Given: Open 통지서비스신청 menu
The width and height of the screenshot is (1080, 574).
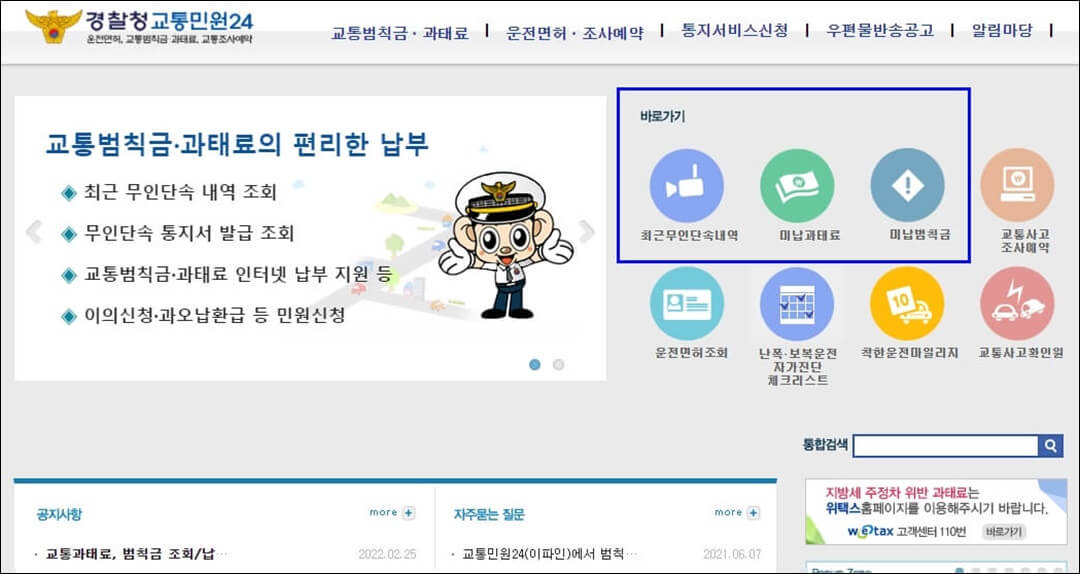Looking at the screenshot, I should click(734, 31).
